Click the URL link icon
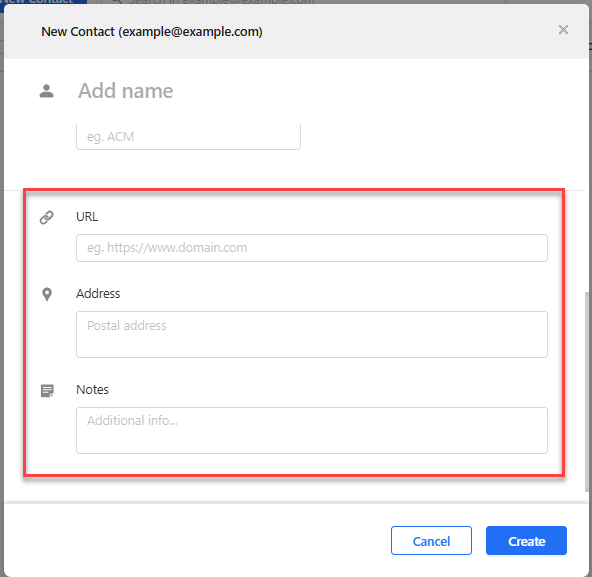Viewport: 592px width, 577px height. pos(47,217)
